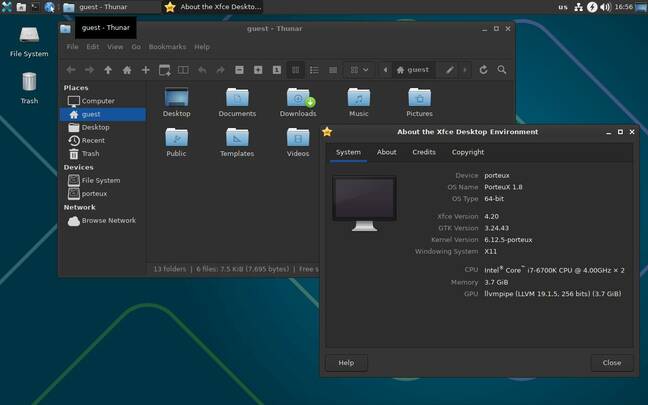Open the View menu in Thunar

point(115,47)
